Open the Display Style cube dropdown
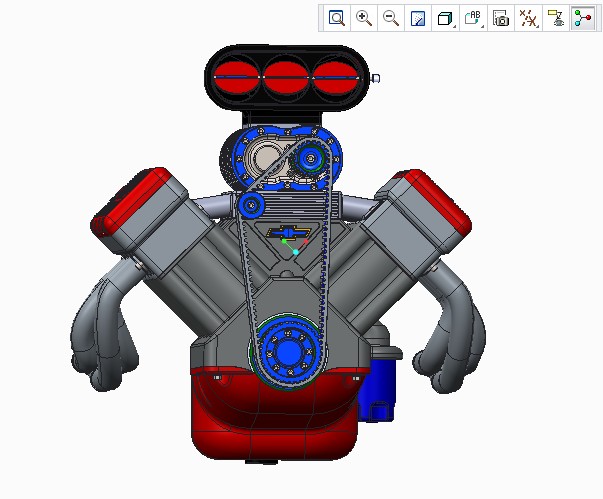The image size is (603, 499). point(446,18)
